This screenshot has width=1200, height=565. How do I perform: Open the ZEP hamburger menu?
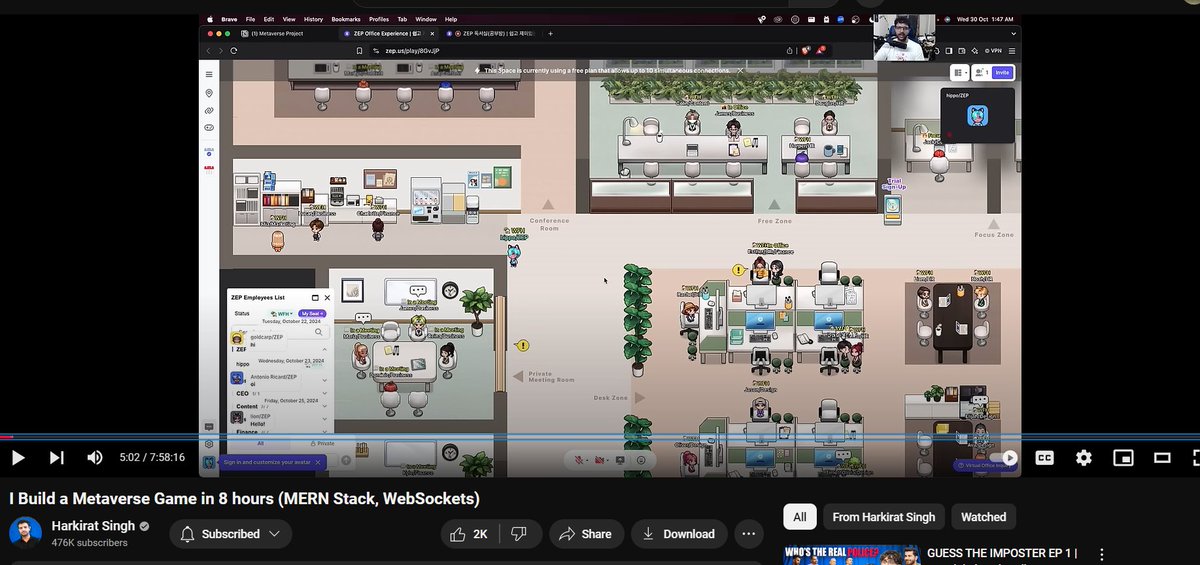click(209, 74)
